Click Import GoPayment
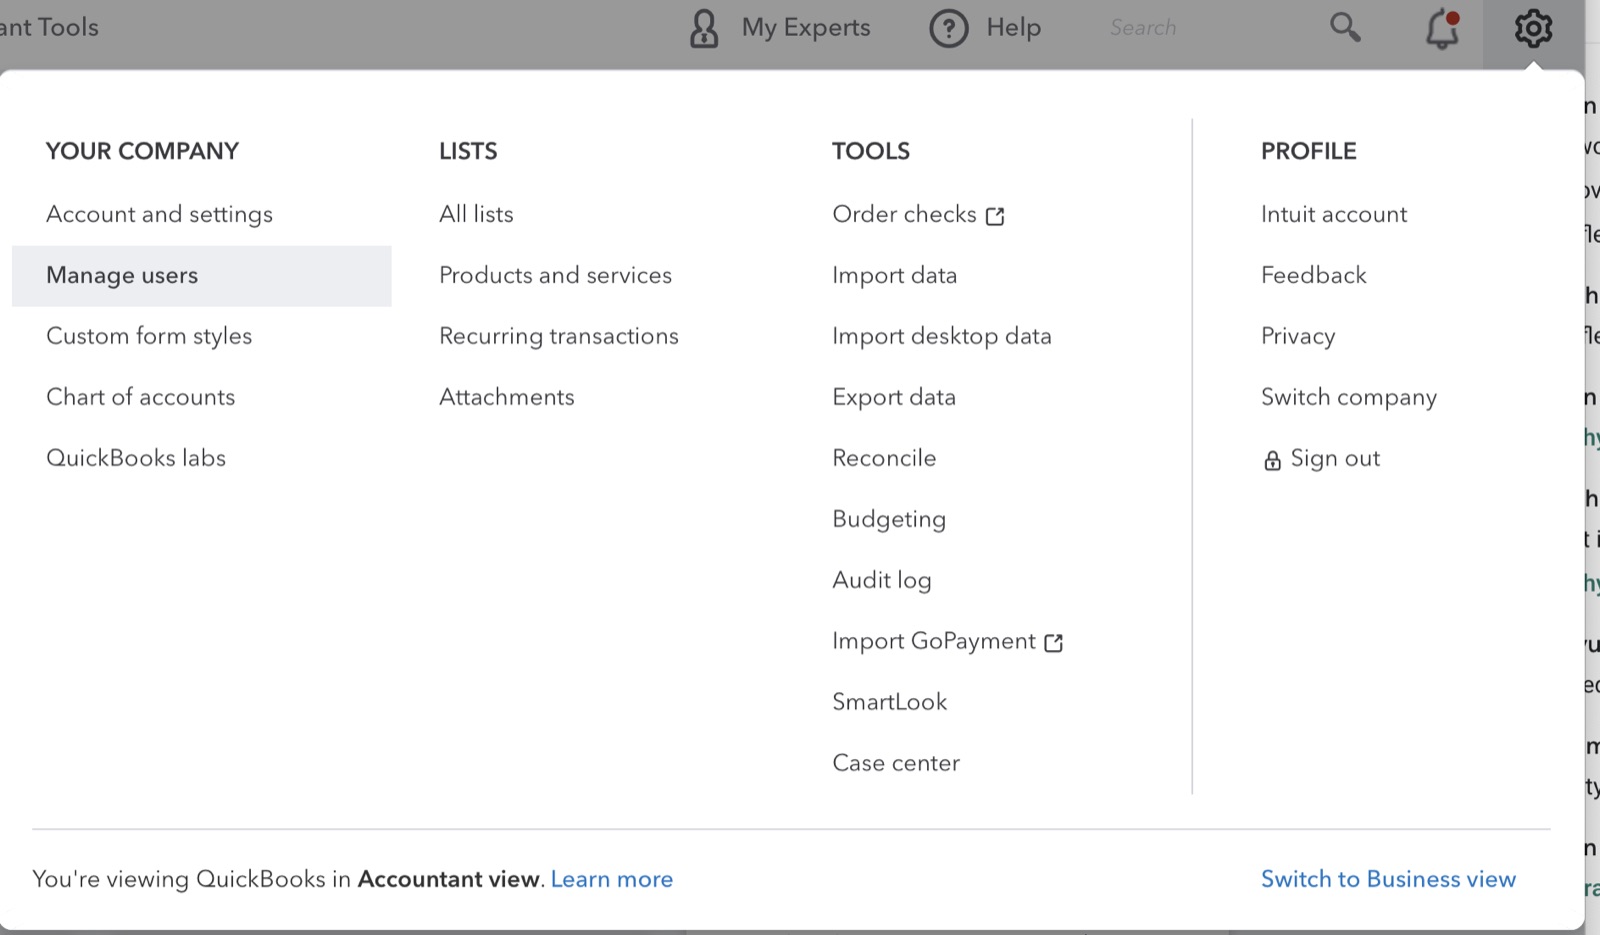The width and height of the screenshot is (1600, 935). click(933, 641)
